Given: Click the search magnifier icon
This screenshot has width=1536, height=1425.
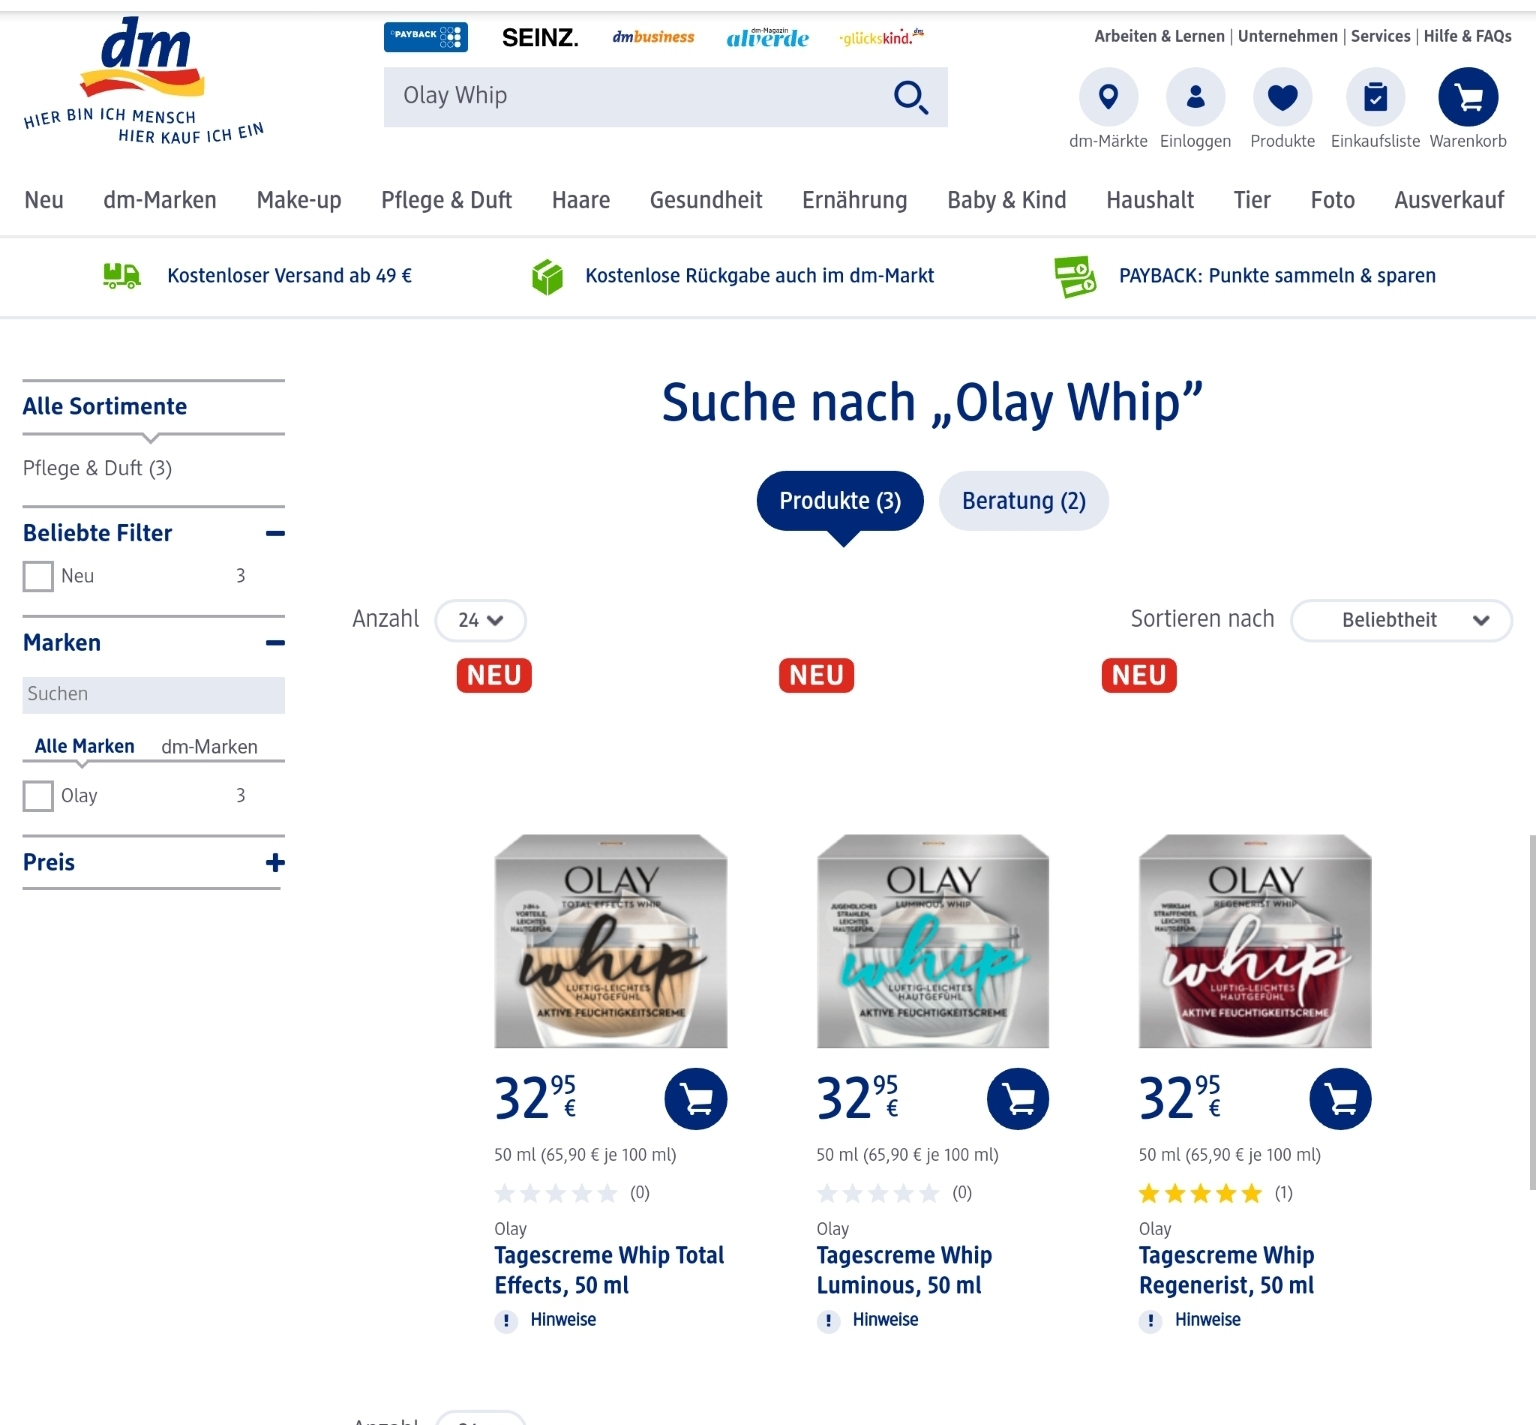Looking at the screenshot, I should 911,97.
